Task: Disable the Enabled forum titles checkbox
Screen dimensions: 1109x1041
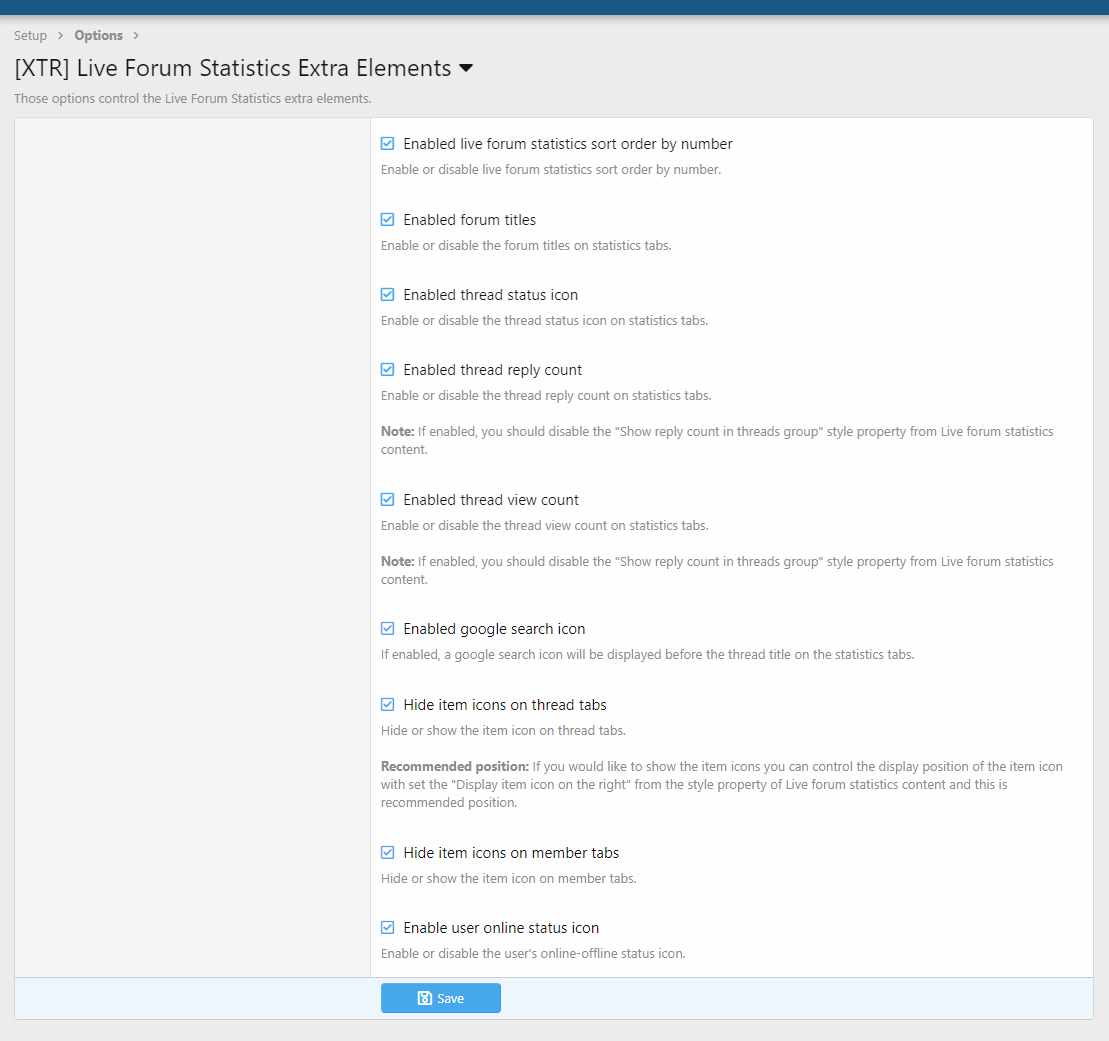Action: (x=388, y=220)
